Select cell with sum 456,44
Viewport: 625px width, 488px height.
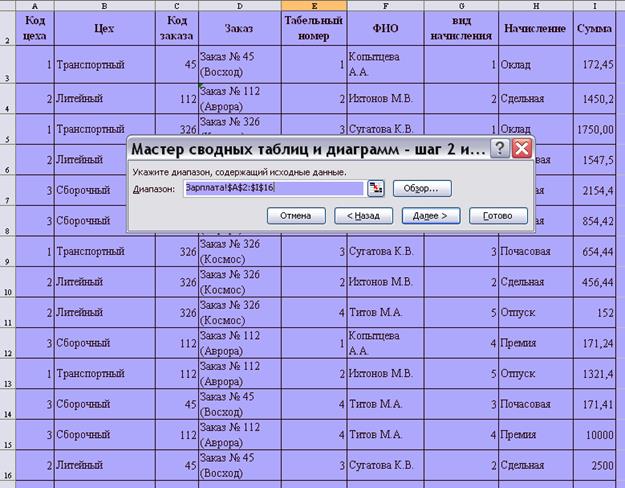(x=594, y=282)
